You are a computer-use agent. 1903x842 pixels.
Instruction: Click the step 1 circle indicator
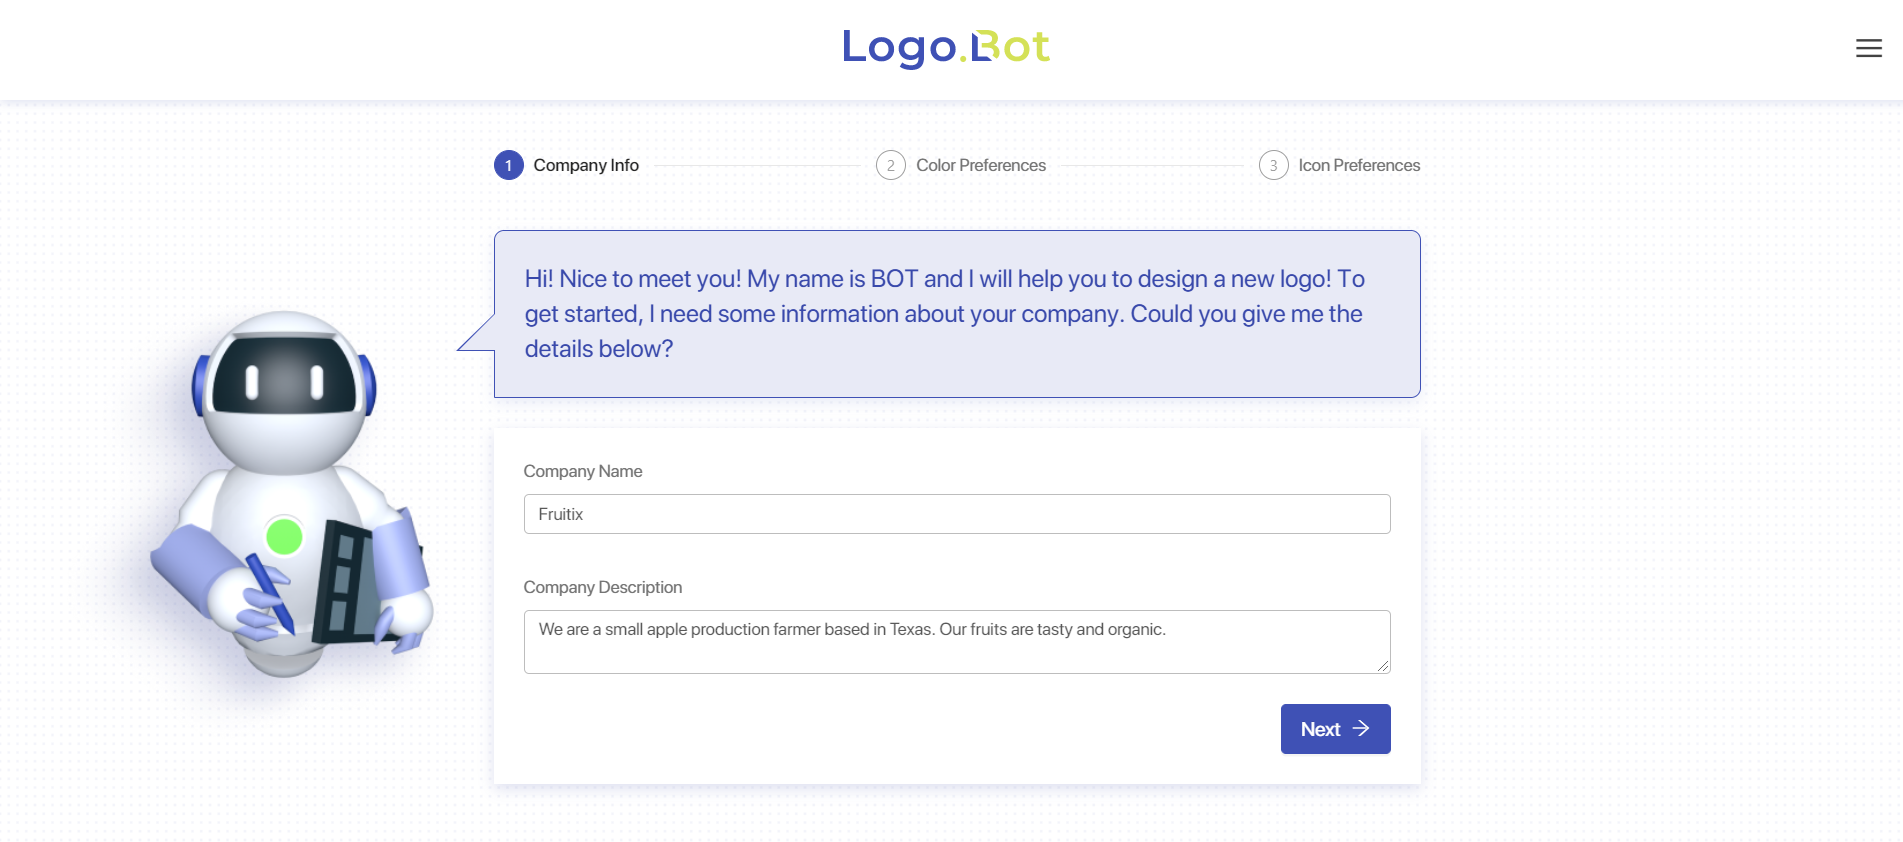click(509, 165)
